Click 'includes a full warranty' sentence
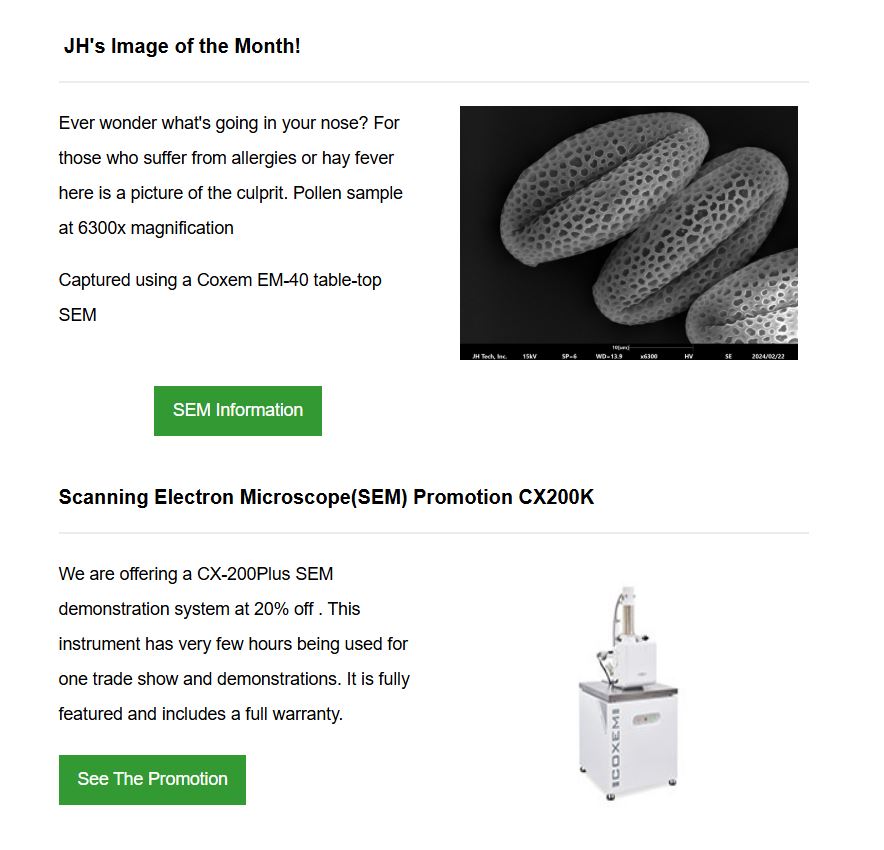The image size is (884, 850). [252, 714]
